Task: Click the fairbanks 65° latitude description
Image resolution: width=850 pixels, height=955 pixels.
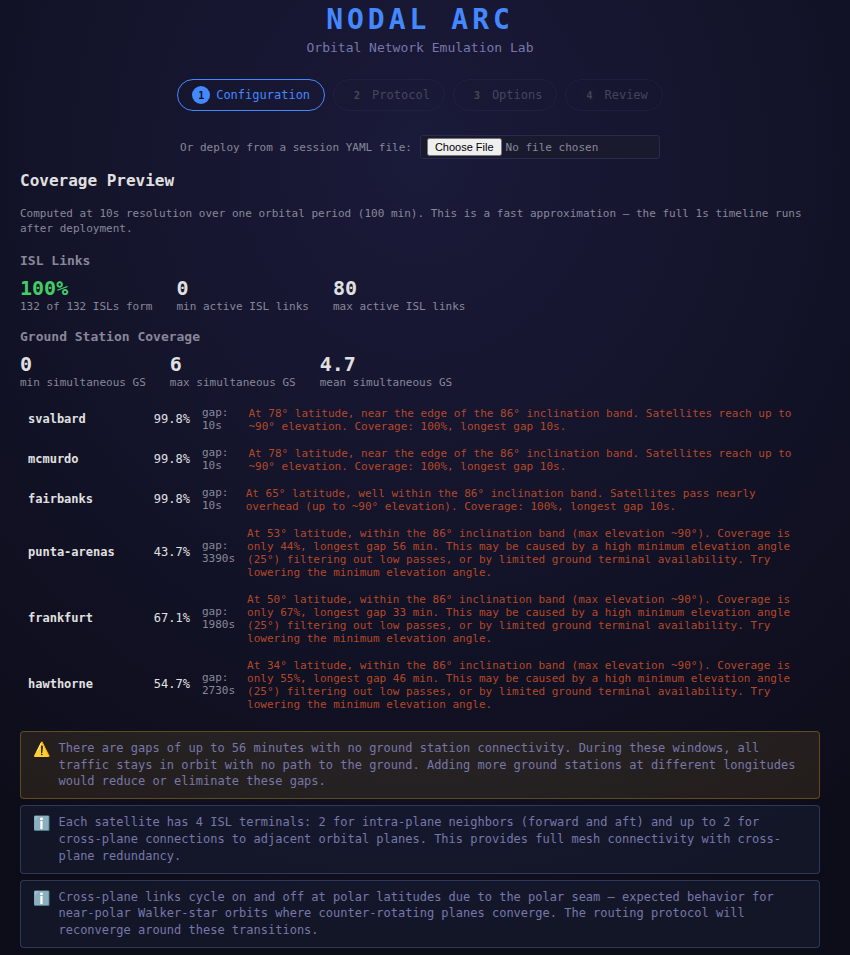Action: pyautogui.click(x=501, y=500)
